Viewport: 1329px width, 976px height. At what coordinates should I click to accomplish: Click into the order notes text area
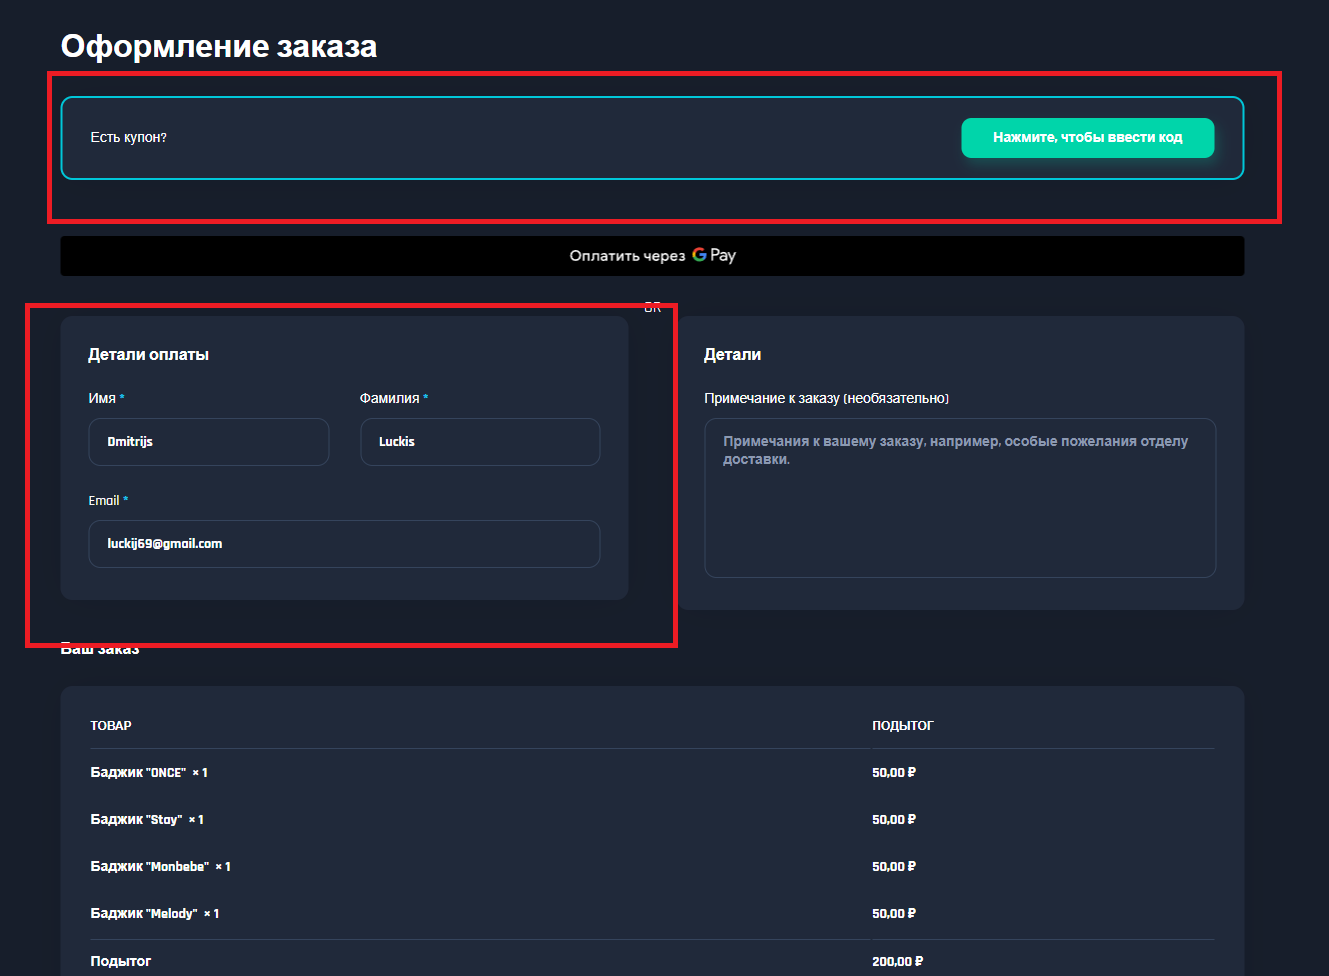point(959,498)
